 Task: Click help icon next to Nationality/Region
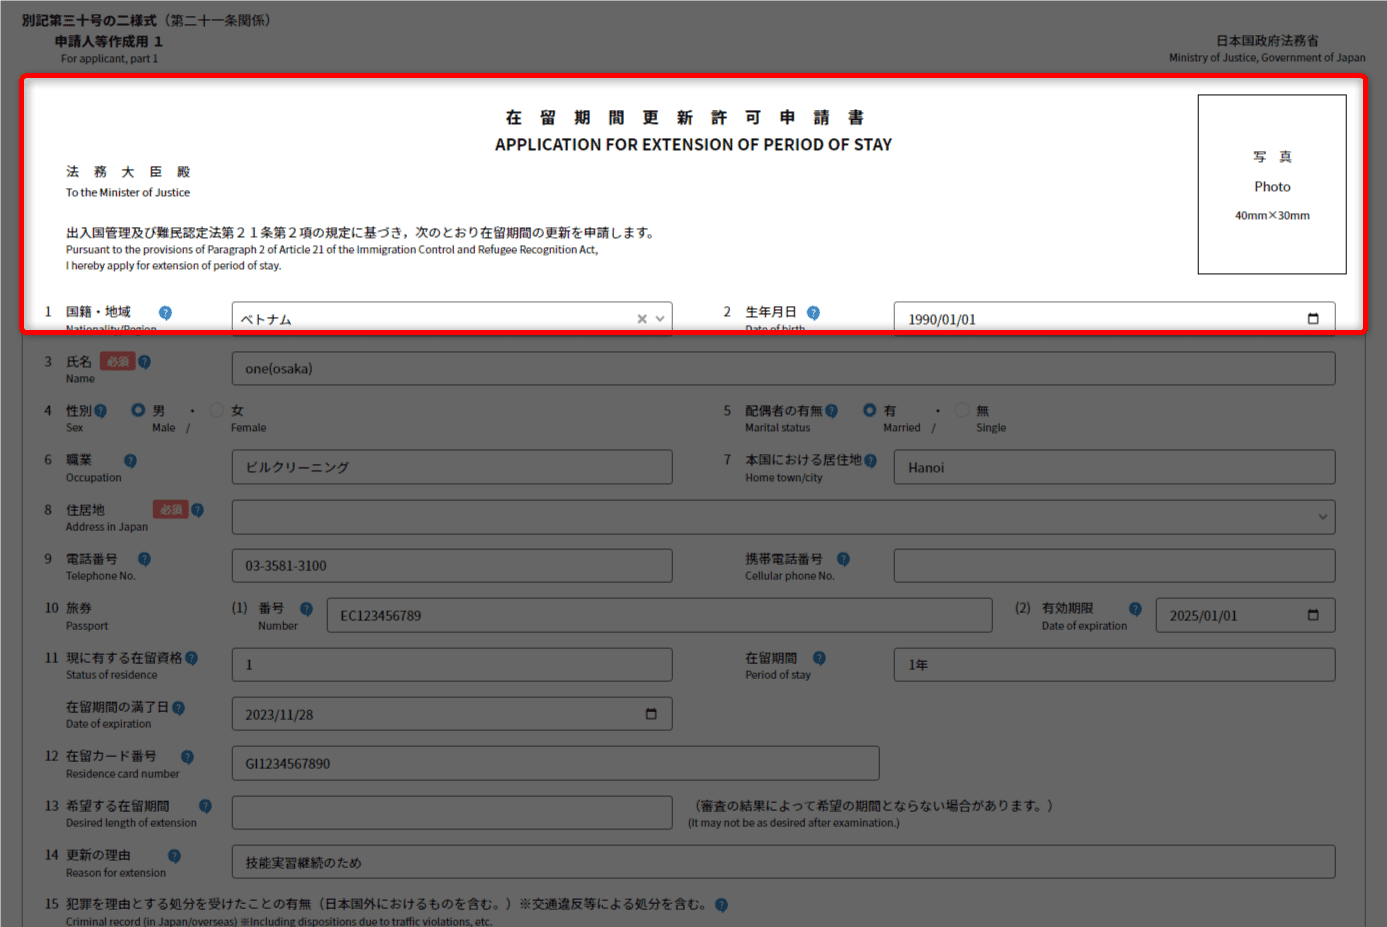[x=165, y=313]
